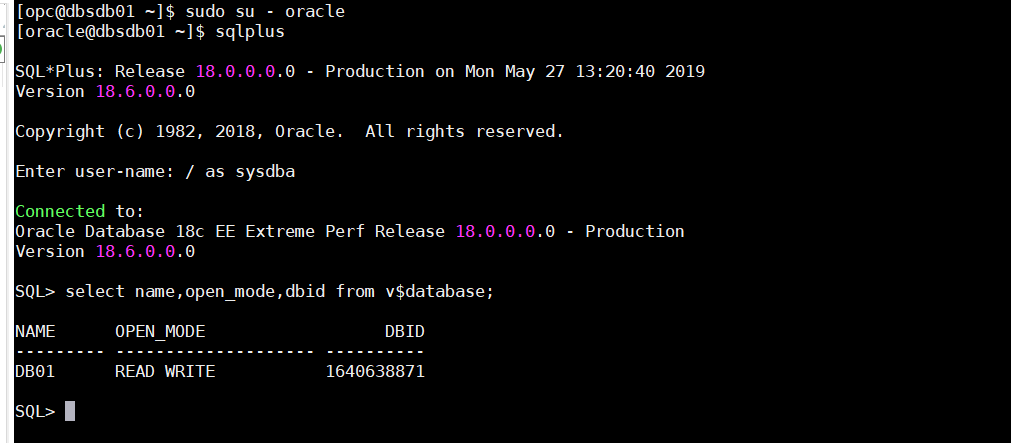Click the v$database word in the query

tap(440, 291)
